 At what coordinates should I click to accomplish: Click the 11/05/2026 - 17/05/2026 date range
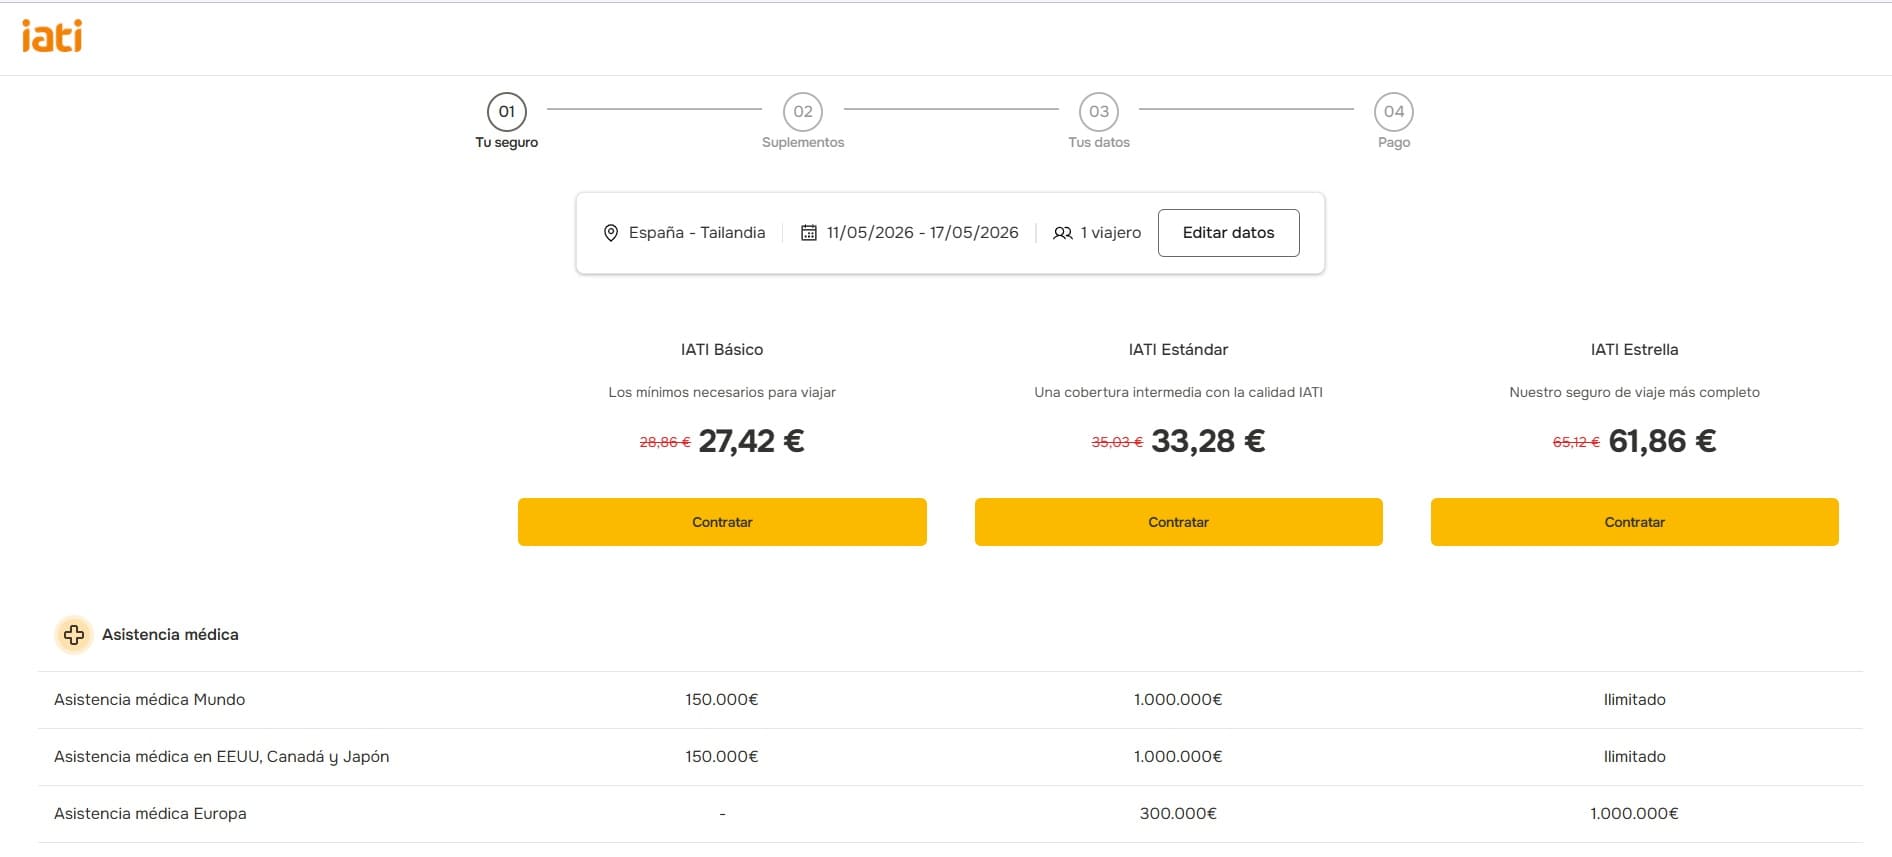coord(922,233)
